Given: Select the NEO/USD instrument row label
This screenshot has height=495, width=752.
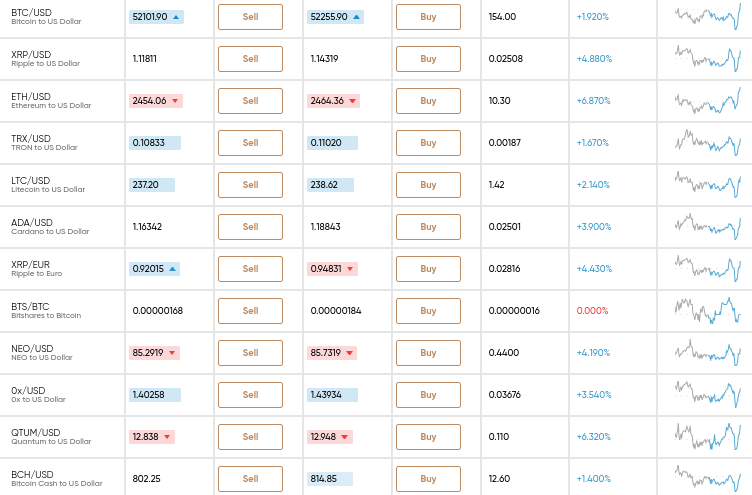Looking at the screenshot, I should (32, 349).
